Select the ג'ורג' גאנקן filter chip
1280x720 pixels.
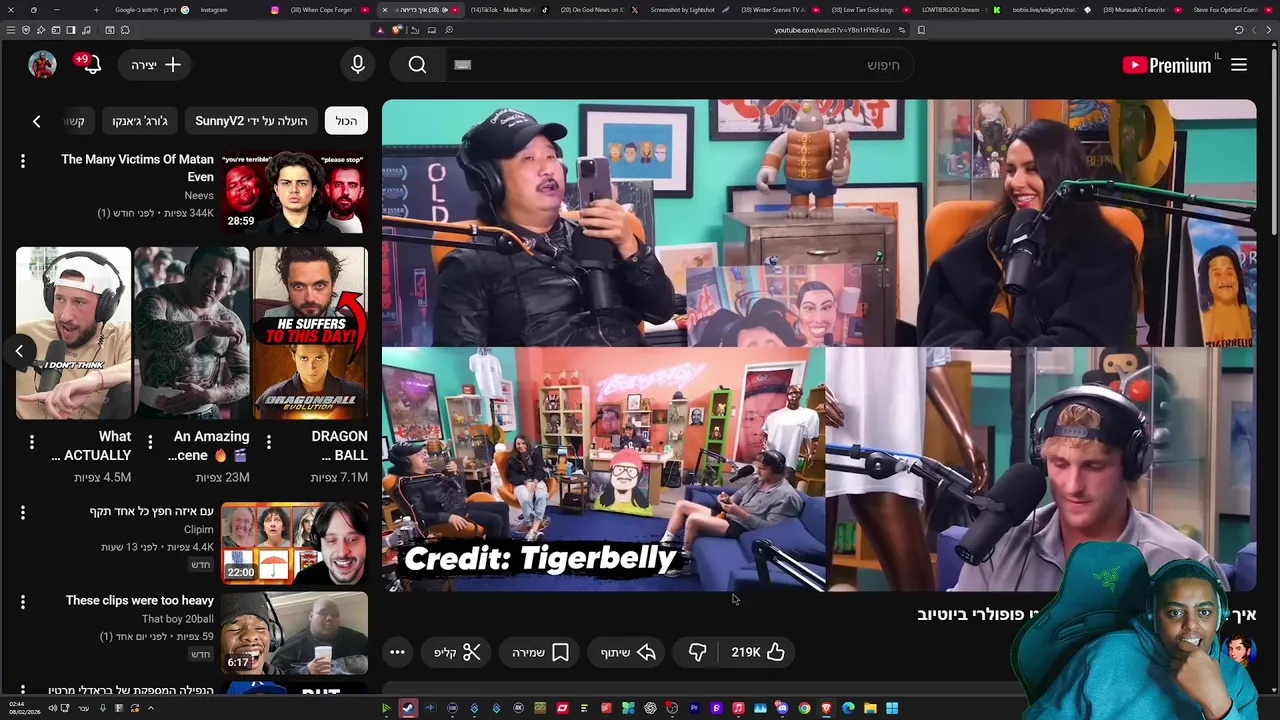pyautogui.click(x=140, y=121)
